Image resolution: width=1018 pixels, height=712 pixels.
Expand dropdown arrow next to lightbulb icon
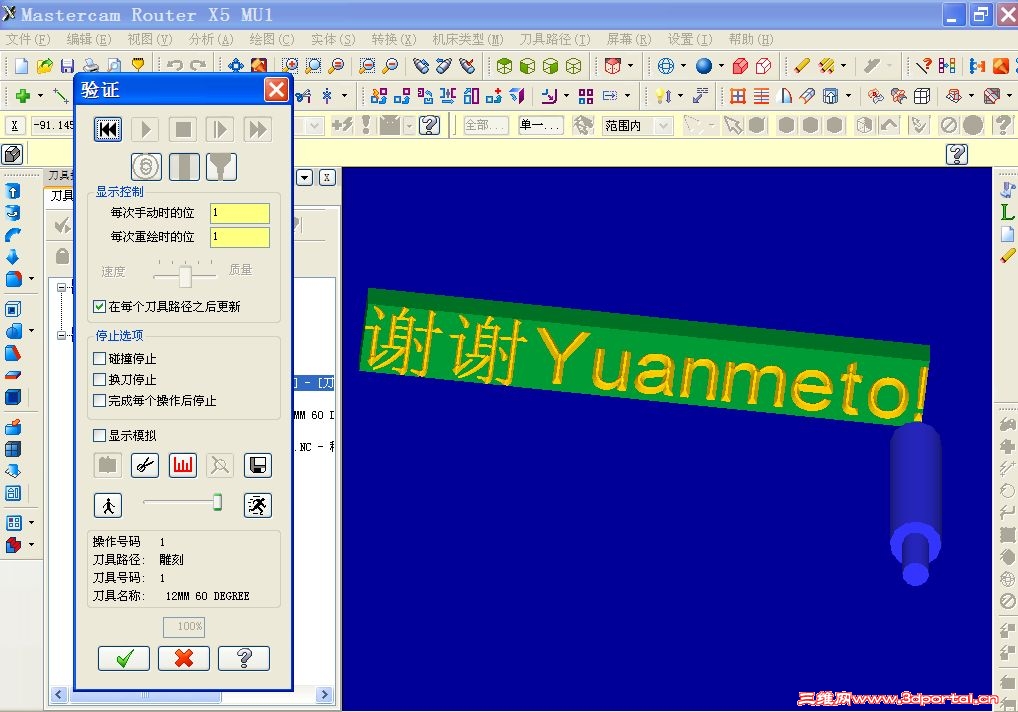680,96
